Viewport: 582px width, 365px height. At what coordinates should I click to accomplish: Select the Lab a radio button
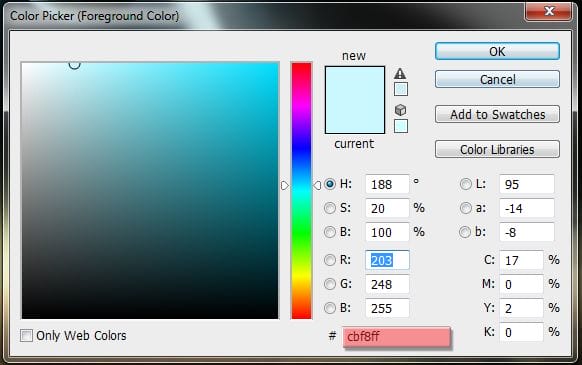[465, 208]
